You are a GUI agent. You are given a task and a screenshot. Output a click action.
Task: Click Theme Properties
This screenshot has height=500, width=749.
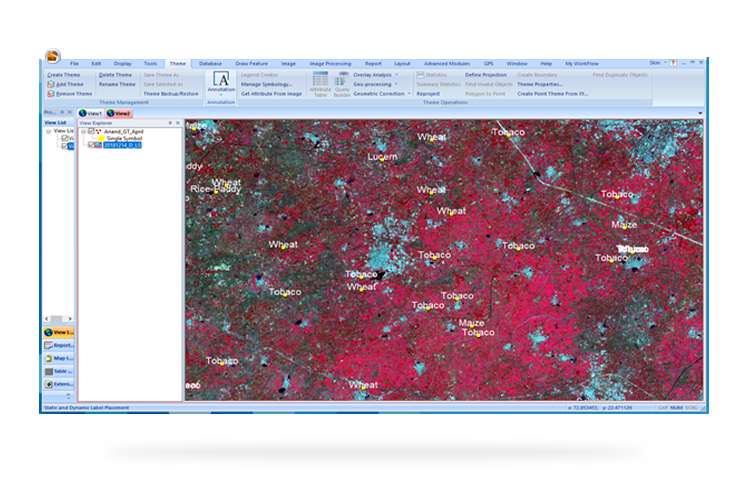pos(540,85)
